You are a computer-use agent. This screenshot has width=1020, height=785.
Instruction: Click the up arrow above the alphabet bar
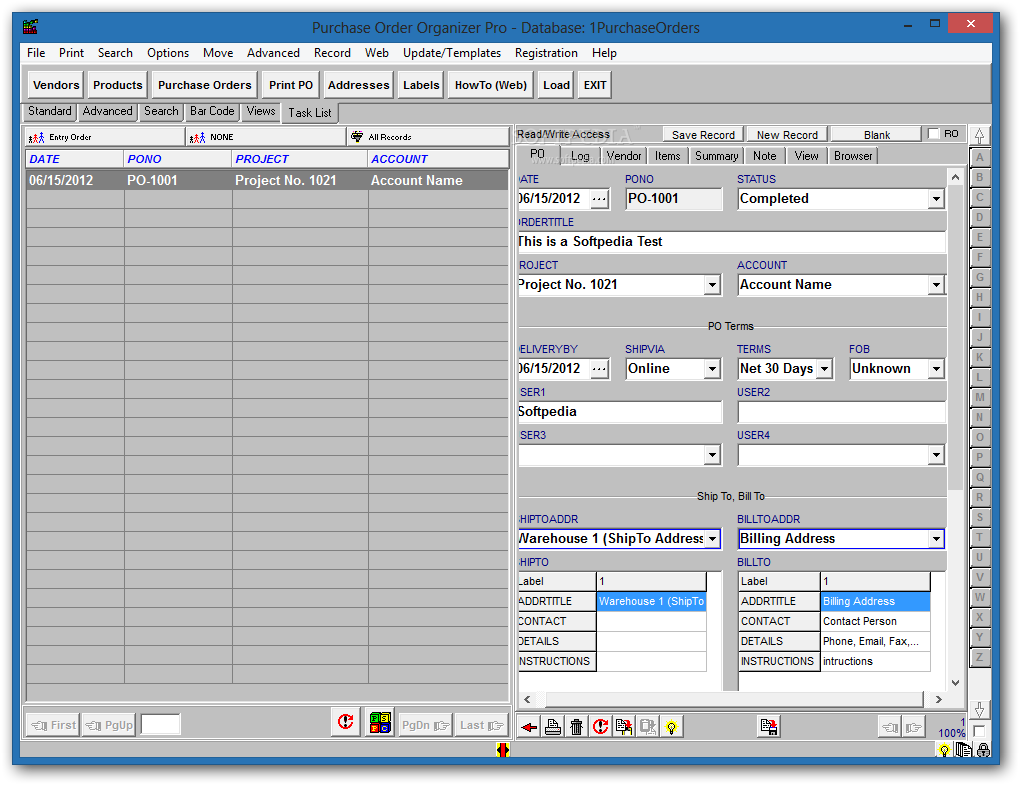point(979,136)
